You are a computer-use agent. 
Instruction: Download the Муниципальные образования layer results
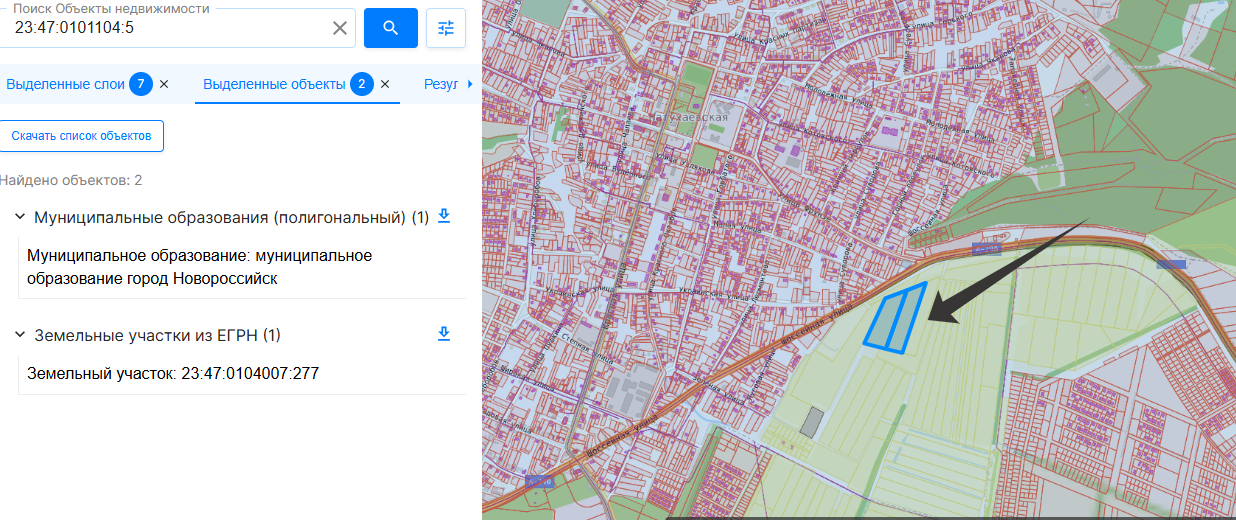point(445,216)
